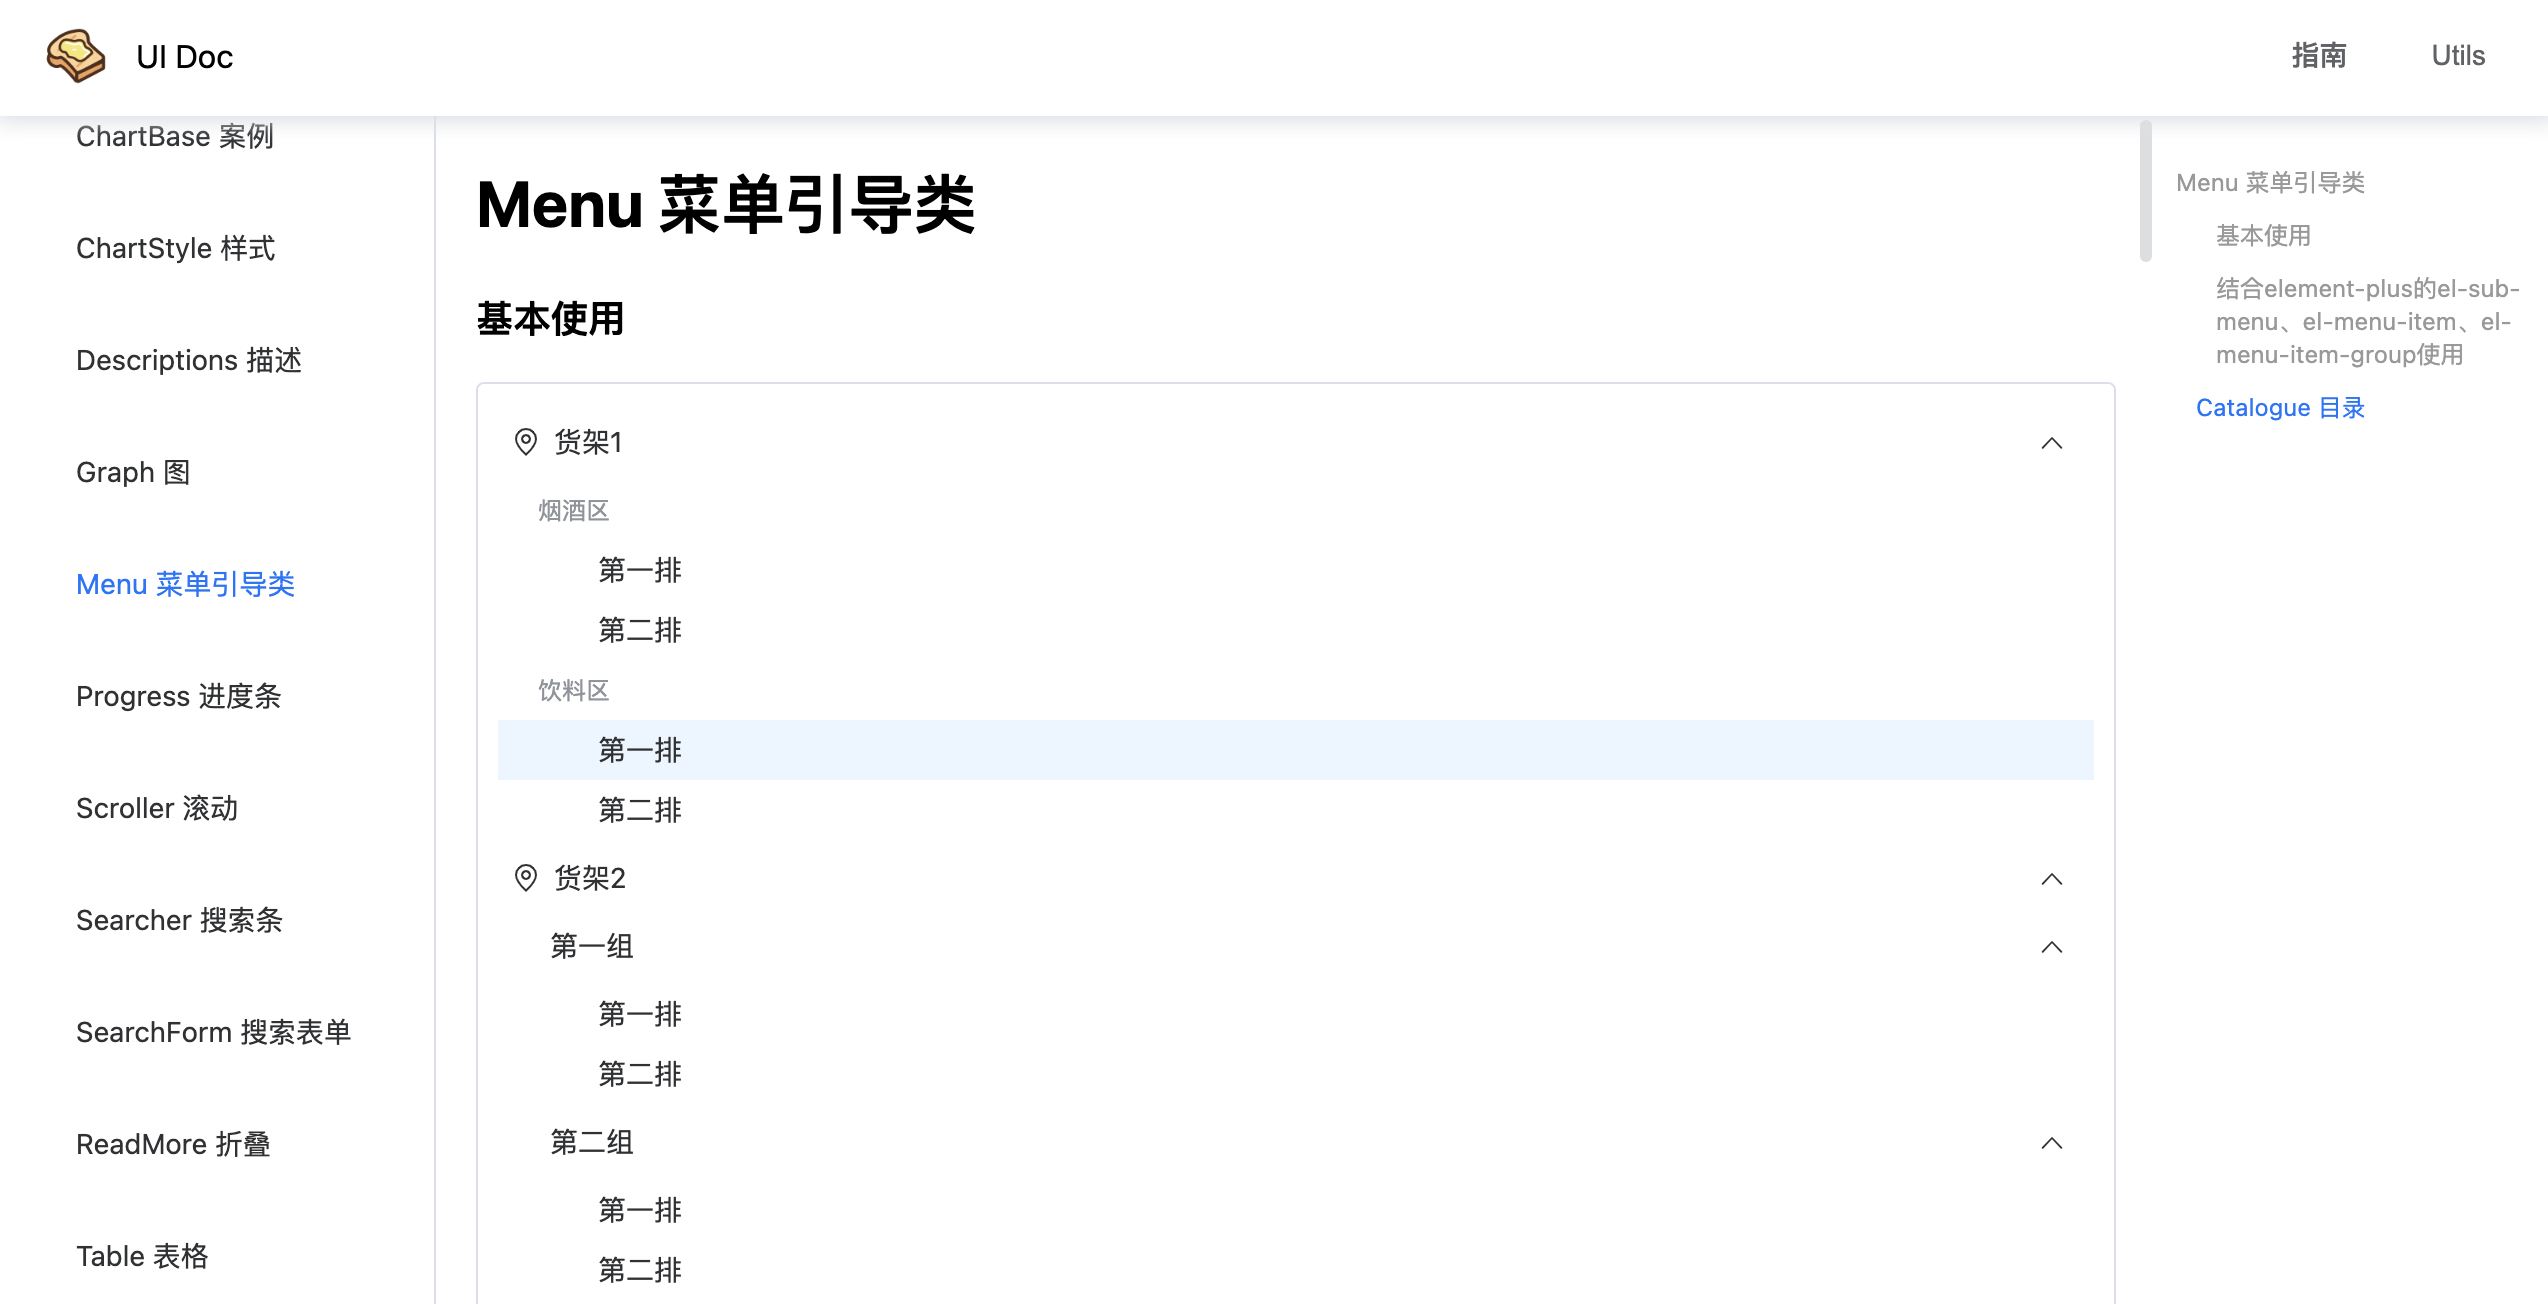Open 指南 navigation menu item

click(x=2320, y=57)
